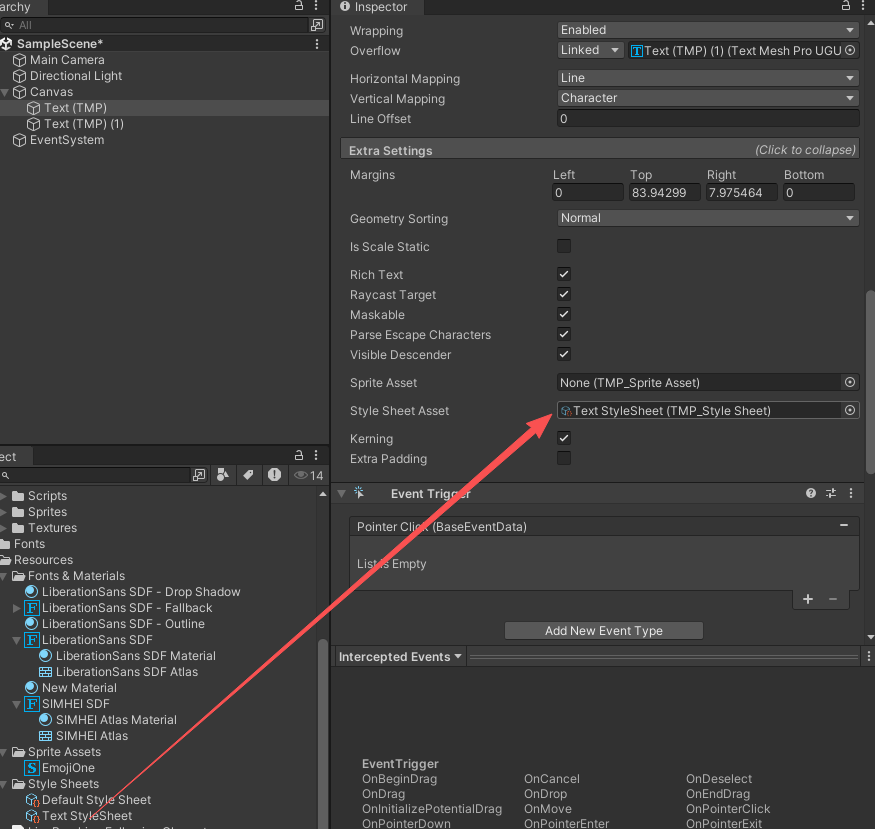Screen dimensions: 875x829
Task: Collapse Extra Settings section
Action: pos(600,150)
